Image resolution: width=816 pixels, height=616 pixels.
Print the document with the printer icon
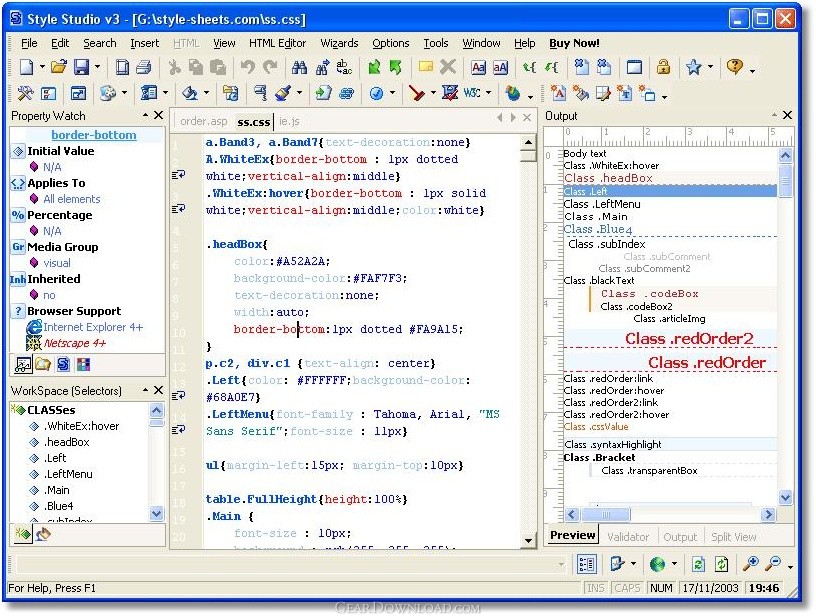[143, 67]
